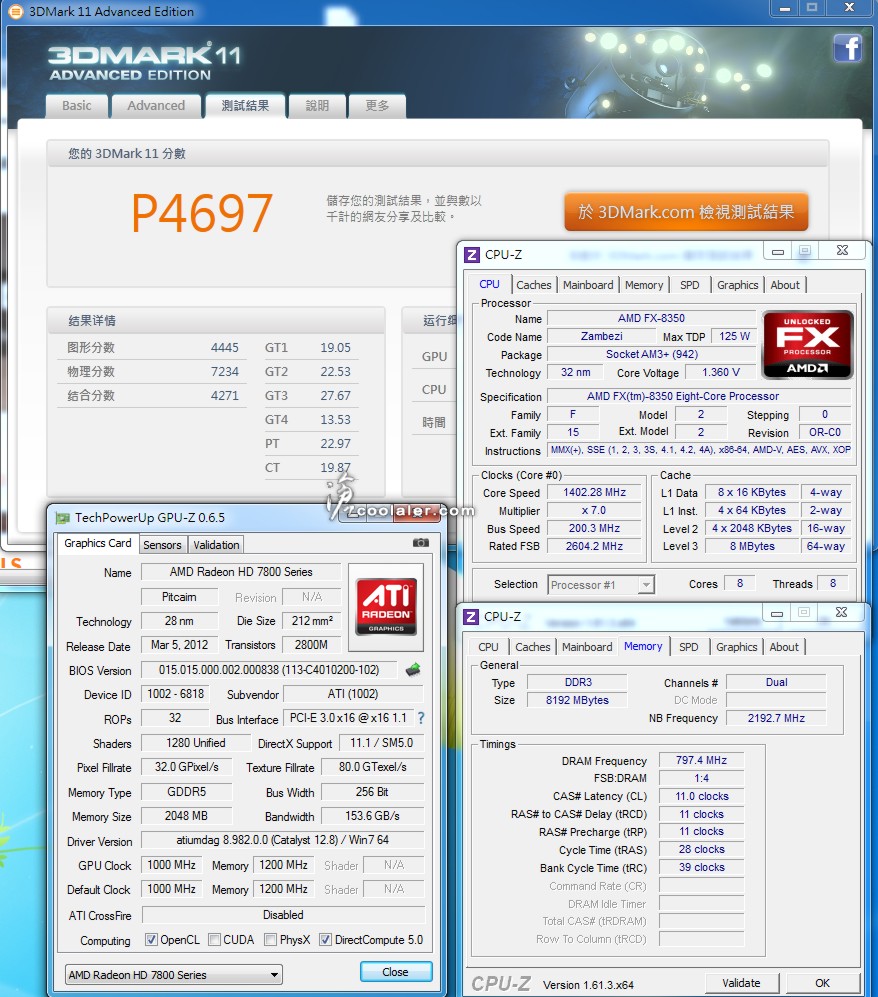The width and height of the screenshot is (878, 997).
Task: Click the GPU-Z title bar app icon
Action: coord(62,518)
